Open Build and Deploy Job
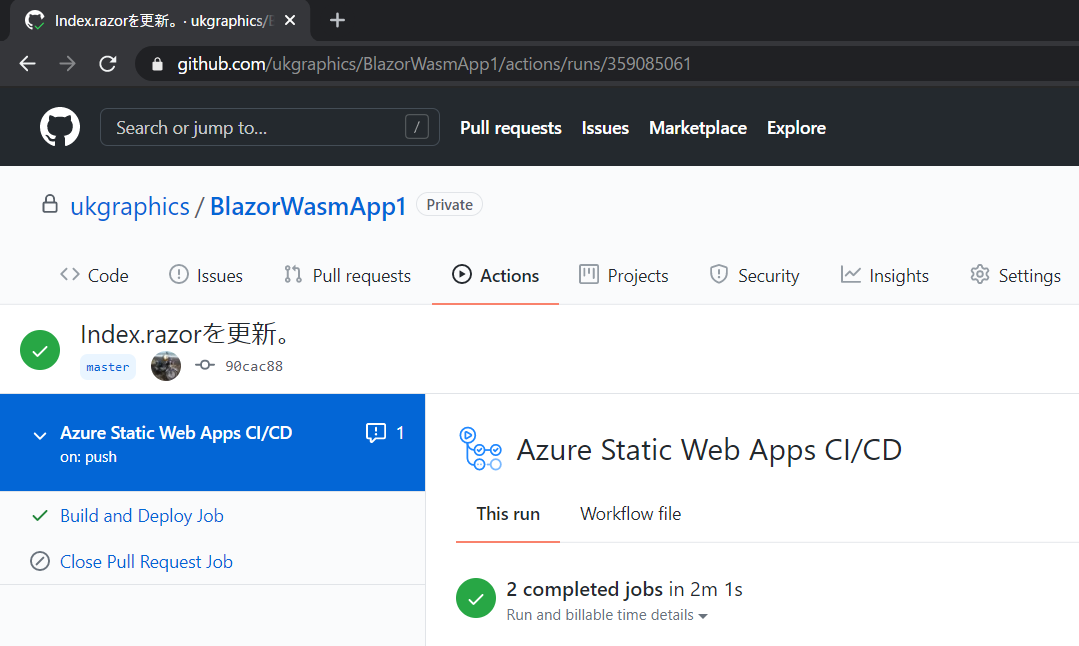The height and width of the screenshot is (646, 1079). (x=142, y=516)
